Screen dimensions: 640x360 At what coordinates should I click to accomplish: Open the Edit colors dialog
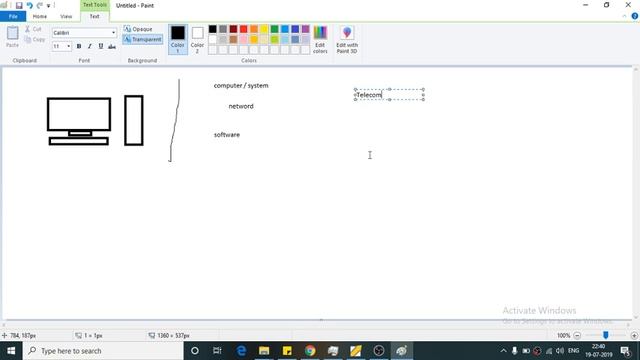[x=320, y=39]
